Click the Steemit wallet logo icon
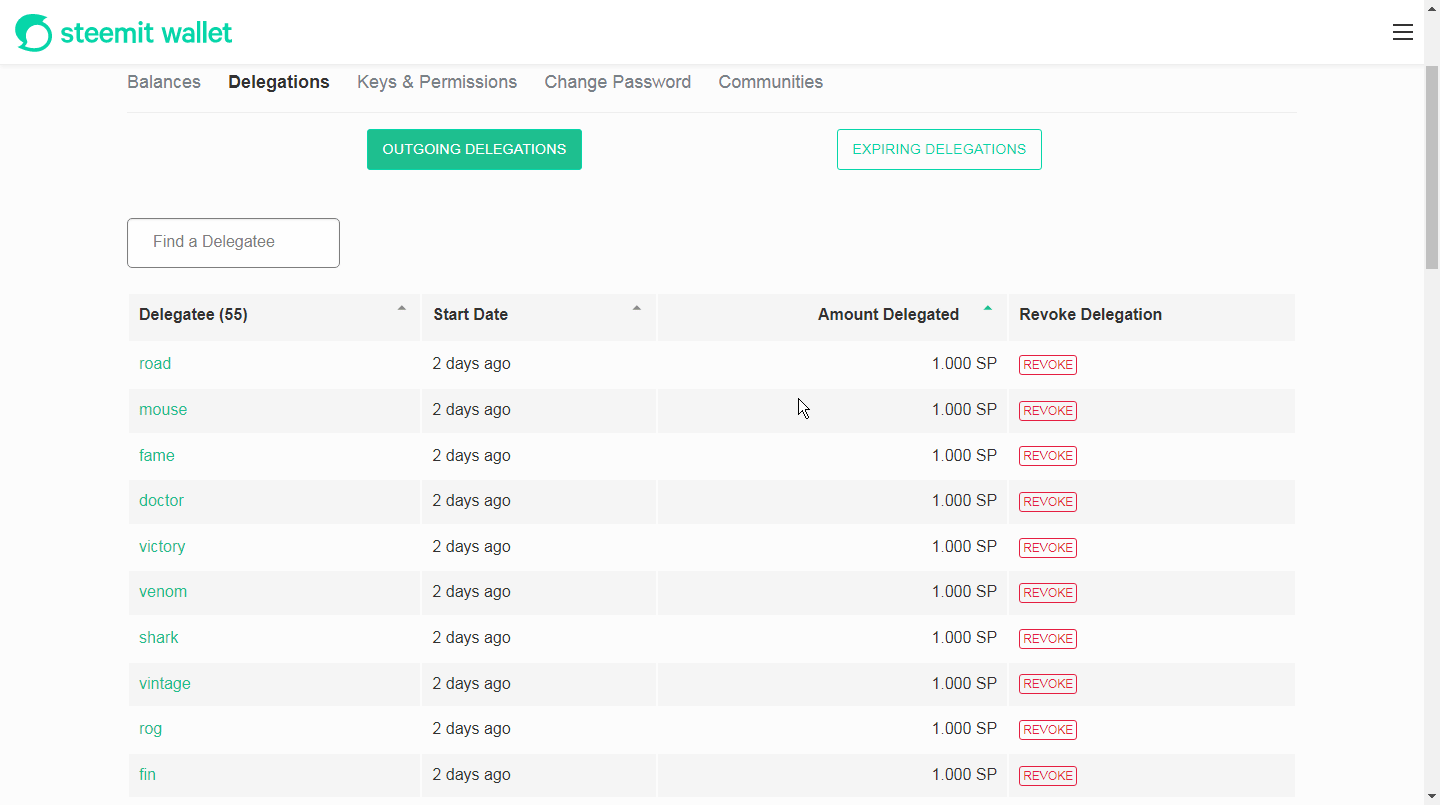Viewport: 1440px width, 805px height. (x=33, y=33)
